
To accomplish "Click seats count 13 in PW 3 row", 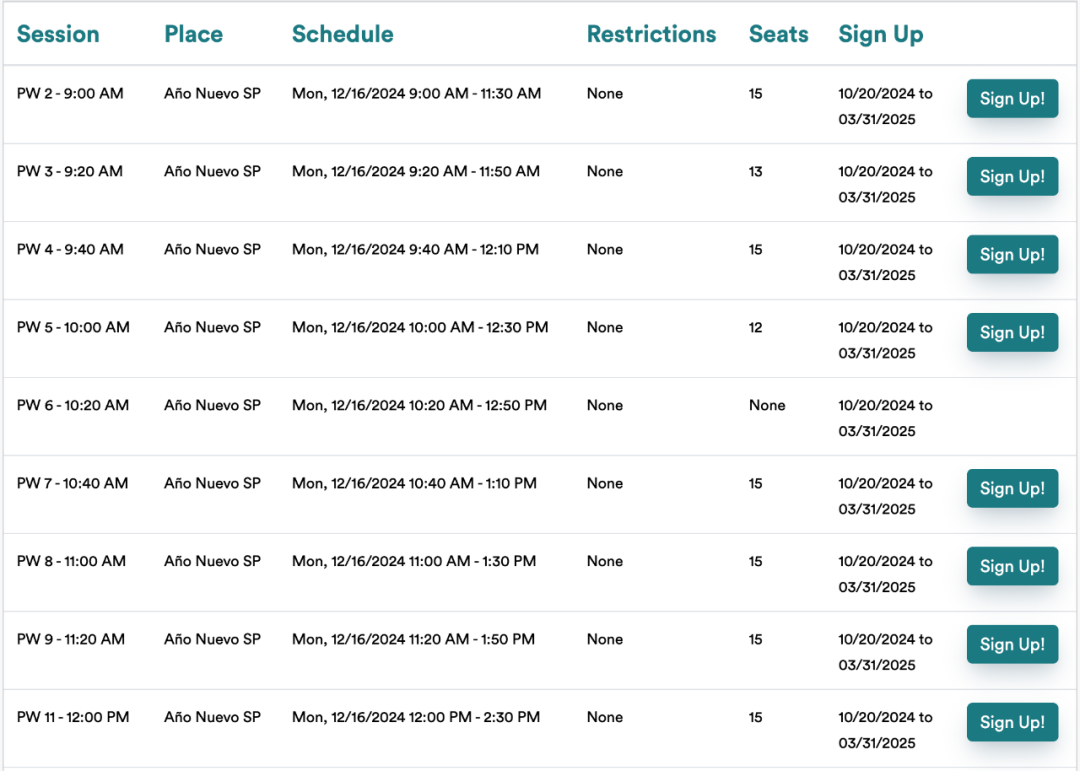I will point(756,171).
